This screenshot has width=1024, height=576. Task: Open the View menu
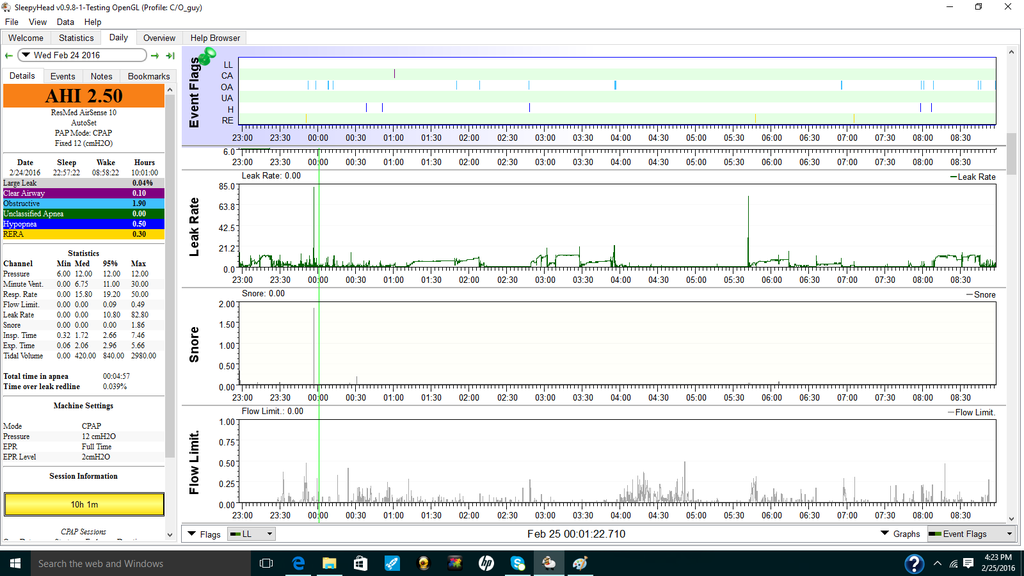37,22
